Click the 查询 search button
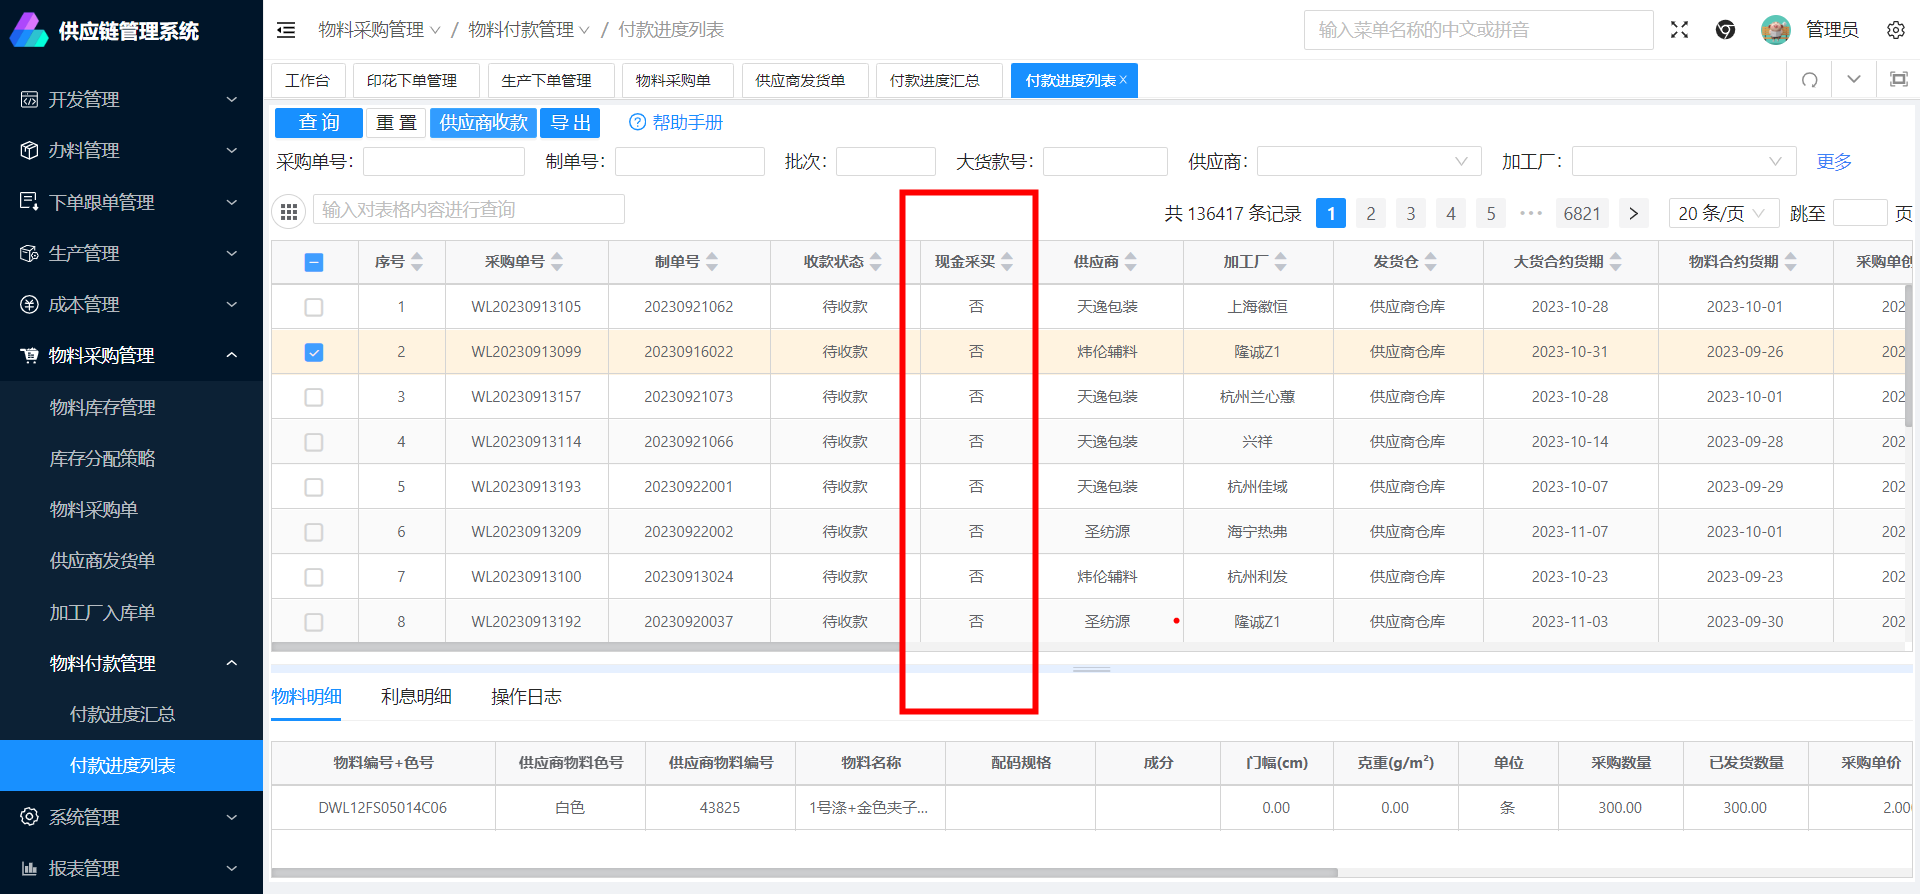1920x894 pixels. point(319,123)
